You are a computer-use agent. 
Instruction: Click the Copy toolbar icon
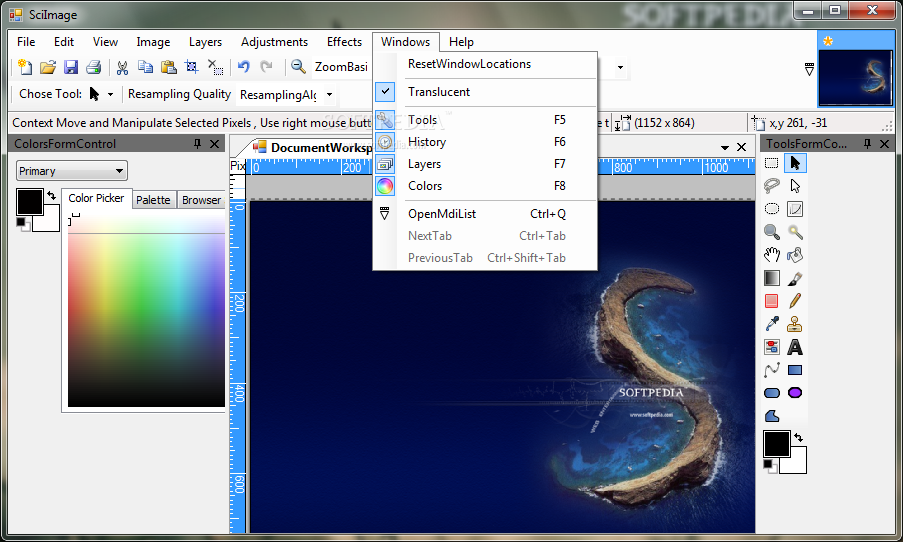pyautogui.click(x=145, y=67)
